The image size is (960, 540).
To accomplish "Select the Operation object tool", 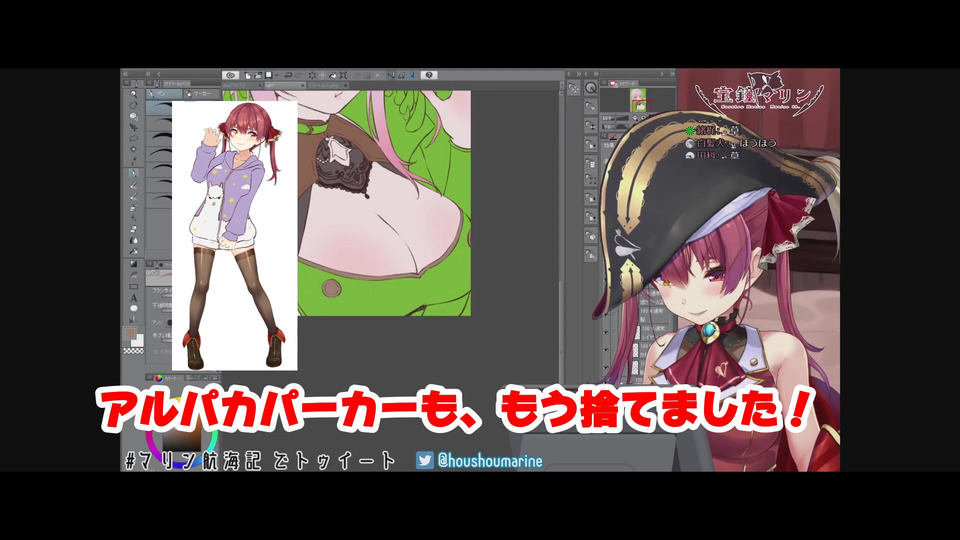I will [x=133, y=116].
